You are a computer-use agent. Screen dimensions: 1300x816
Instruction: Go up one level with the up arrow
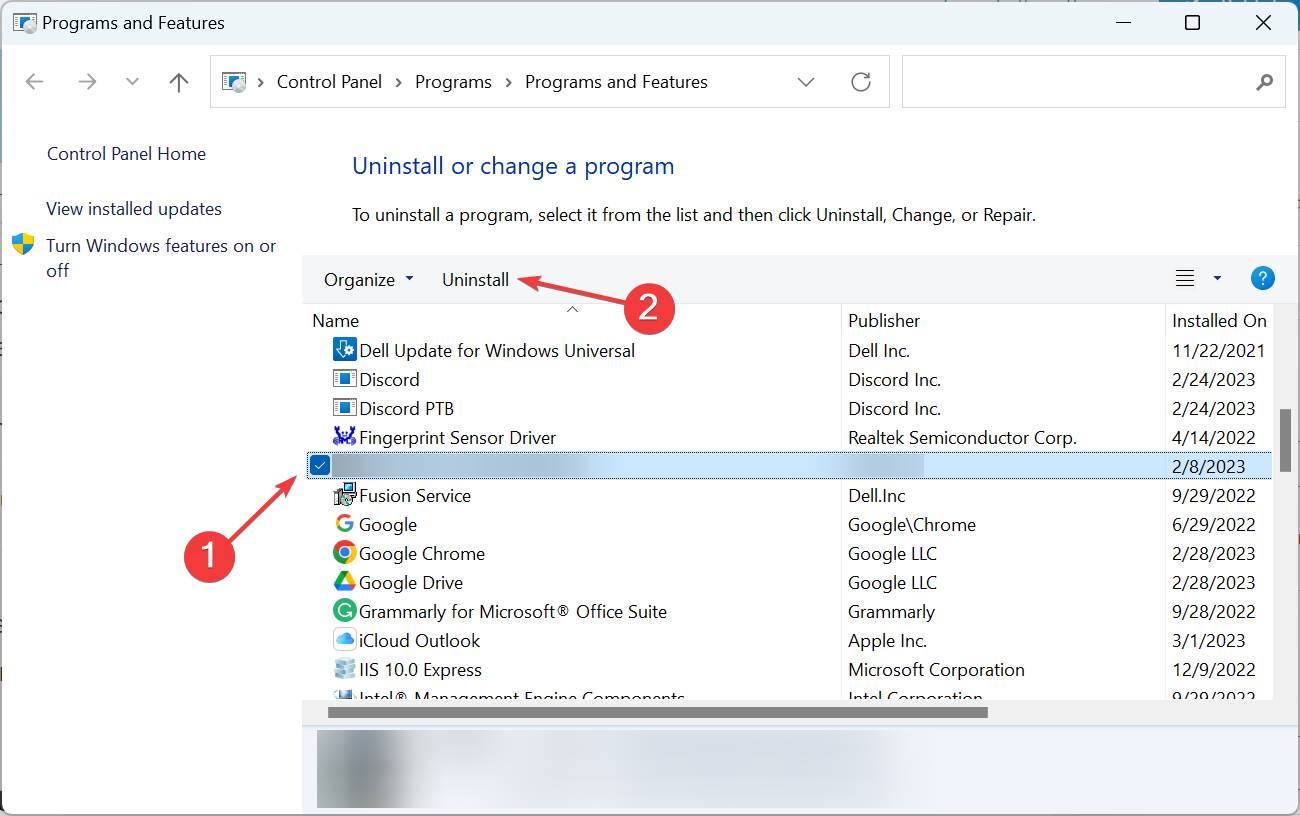pos(179,82)
